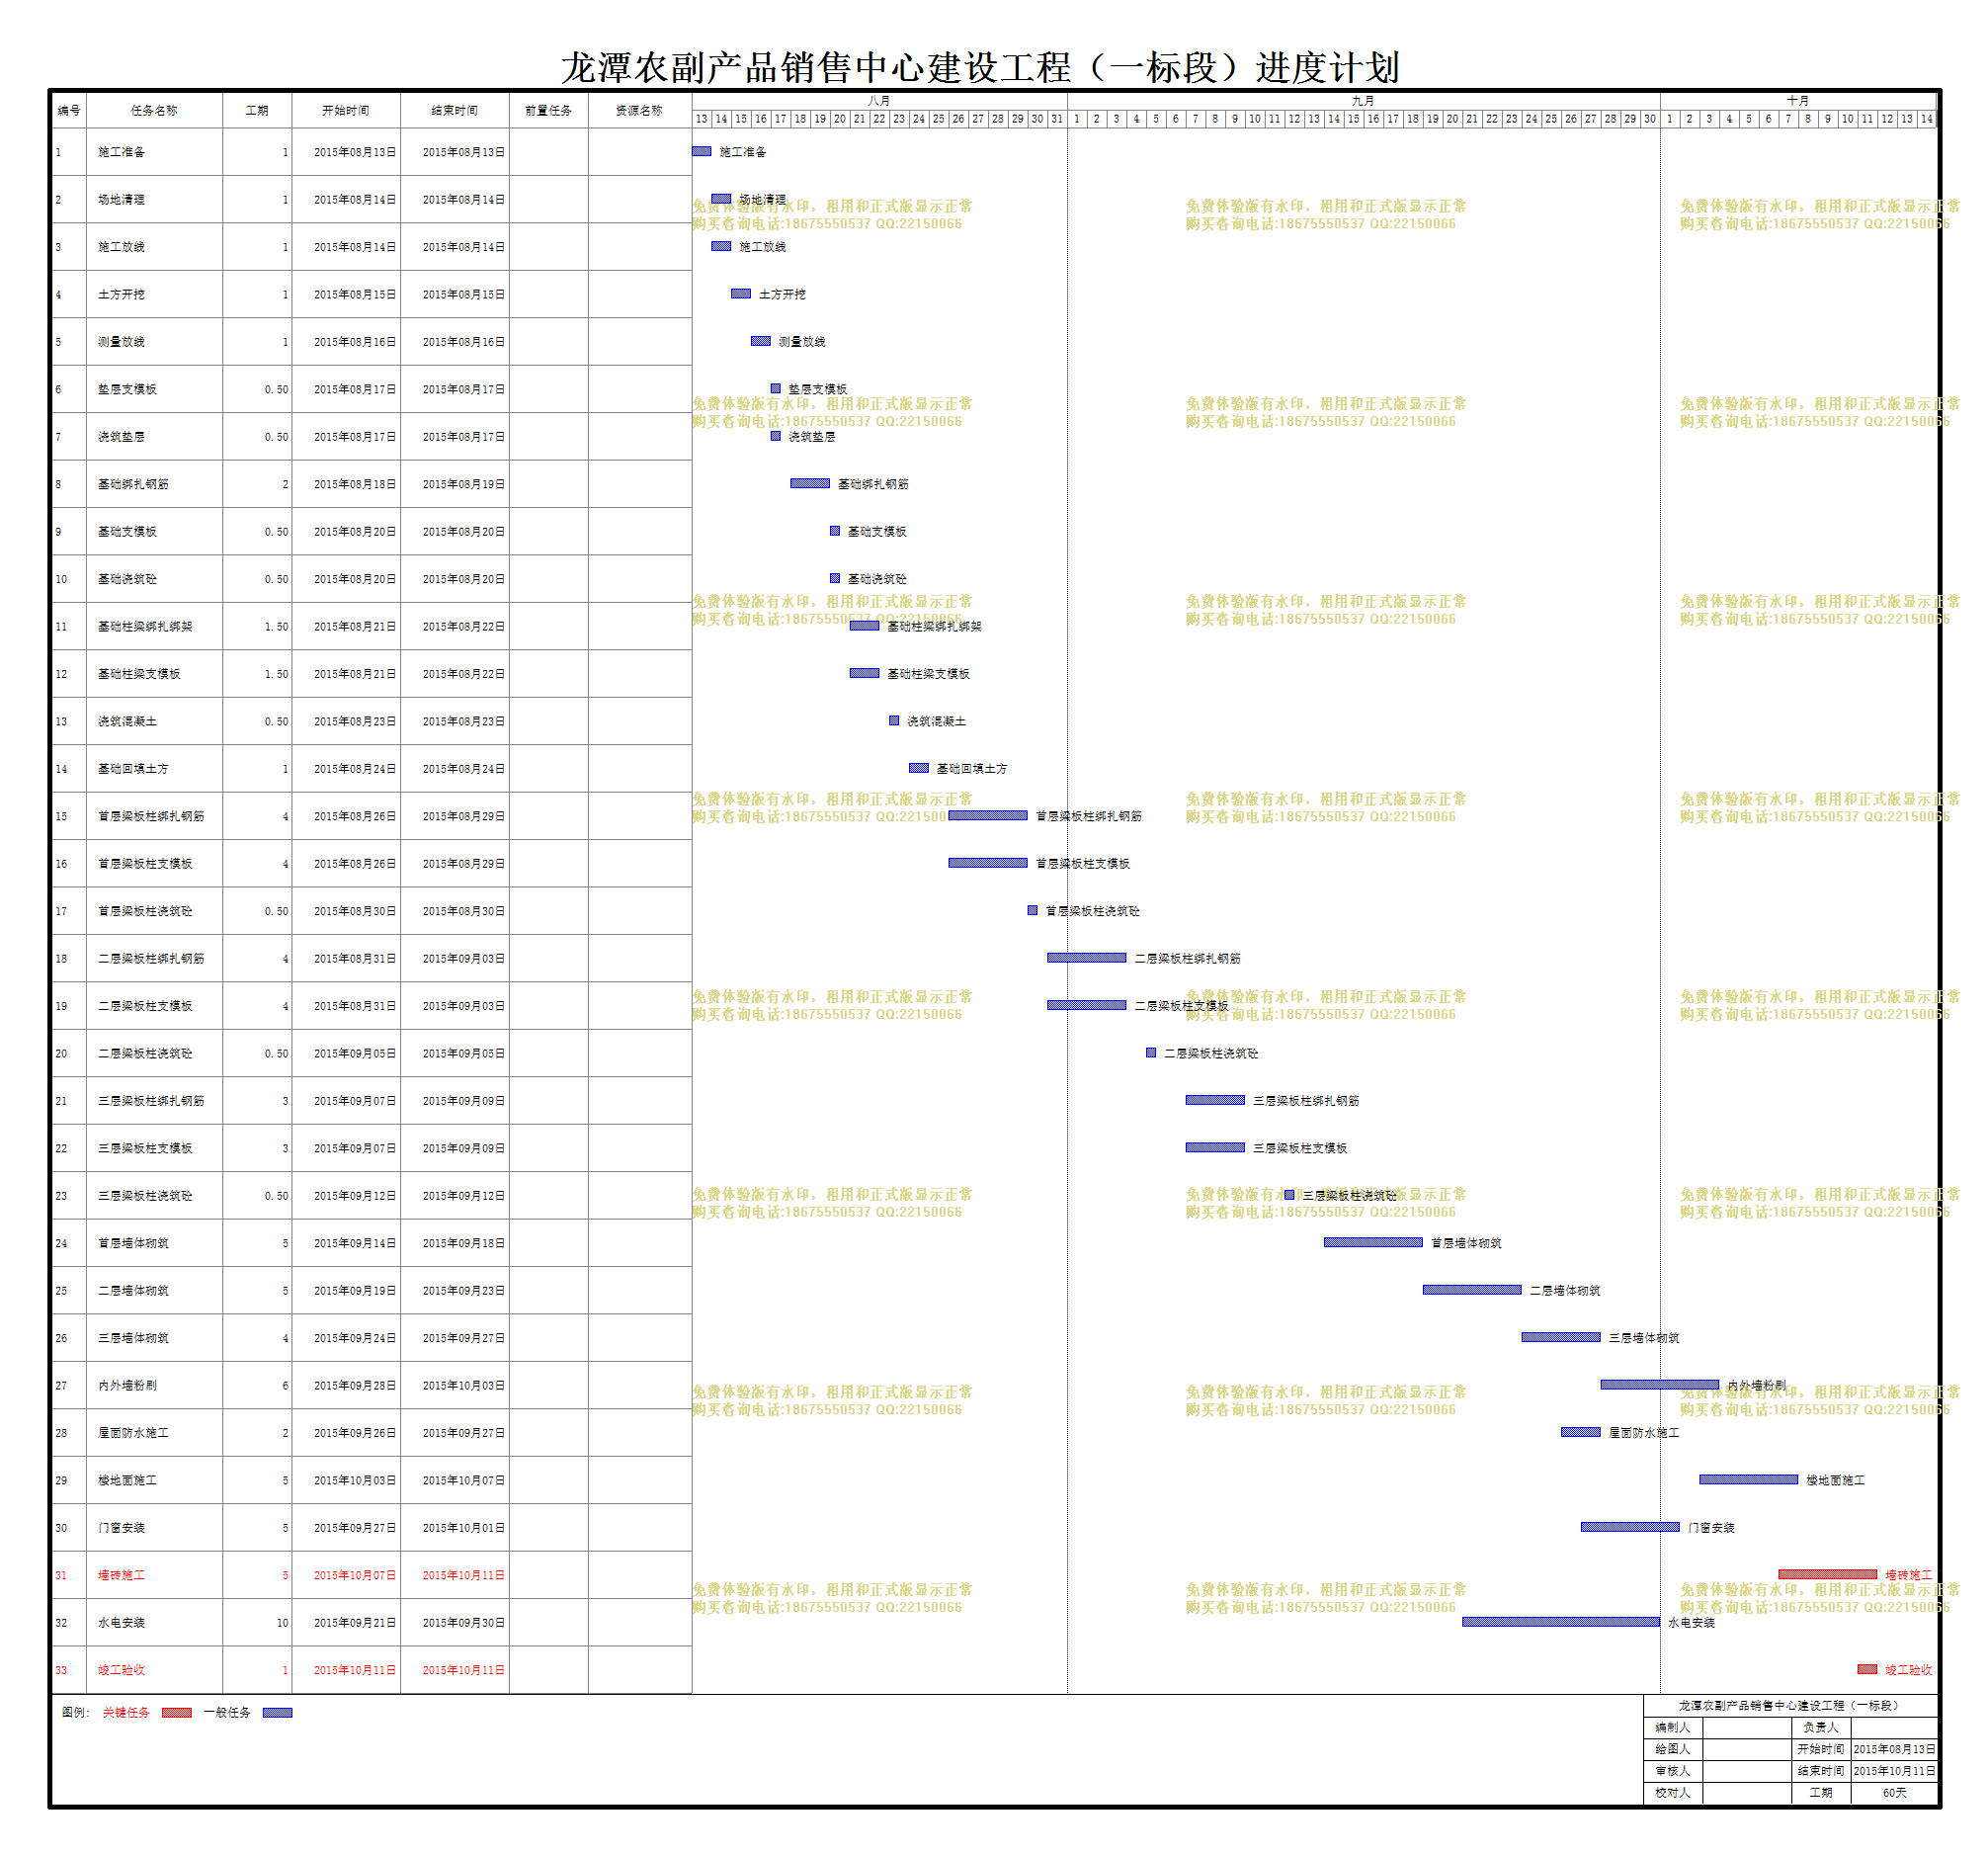
Task: Click the 九月 month header in the timeline
Action: (1363, 101)
